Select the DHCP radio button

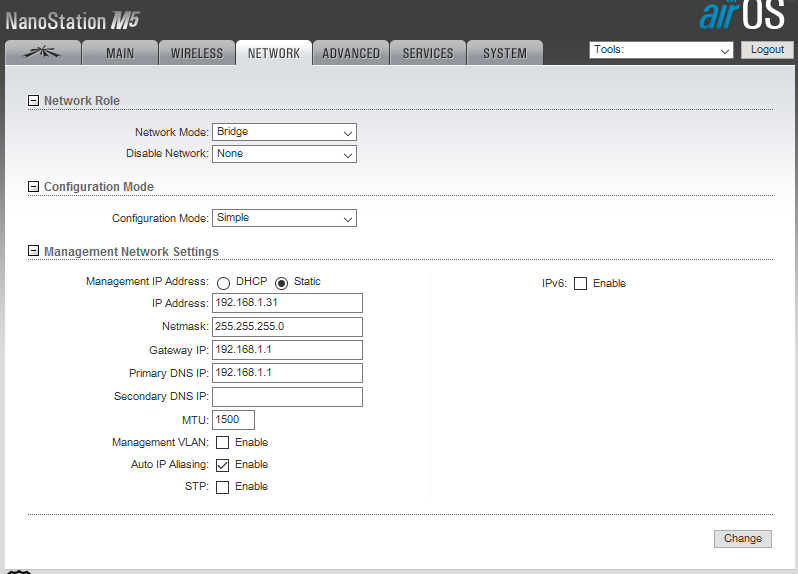coord(223,283)
